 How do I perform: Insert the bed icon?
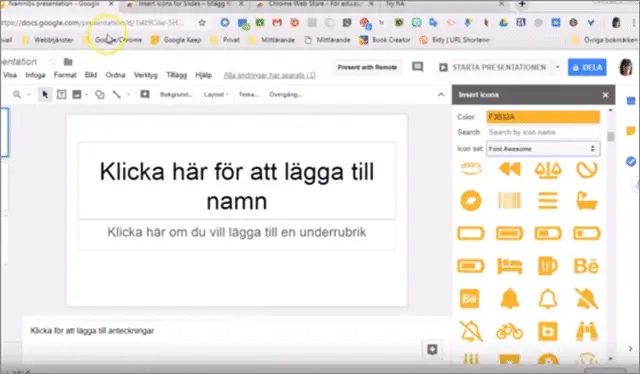(x=509, y=266)
